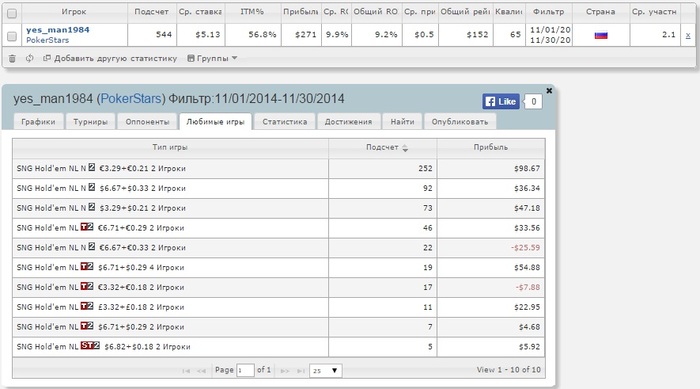Open the yes_man1984 player link

[58, 30]
